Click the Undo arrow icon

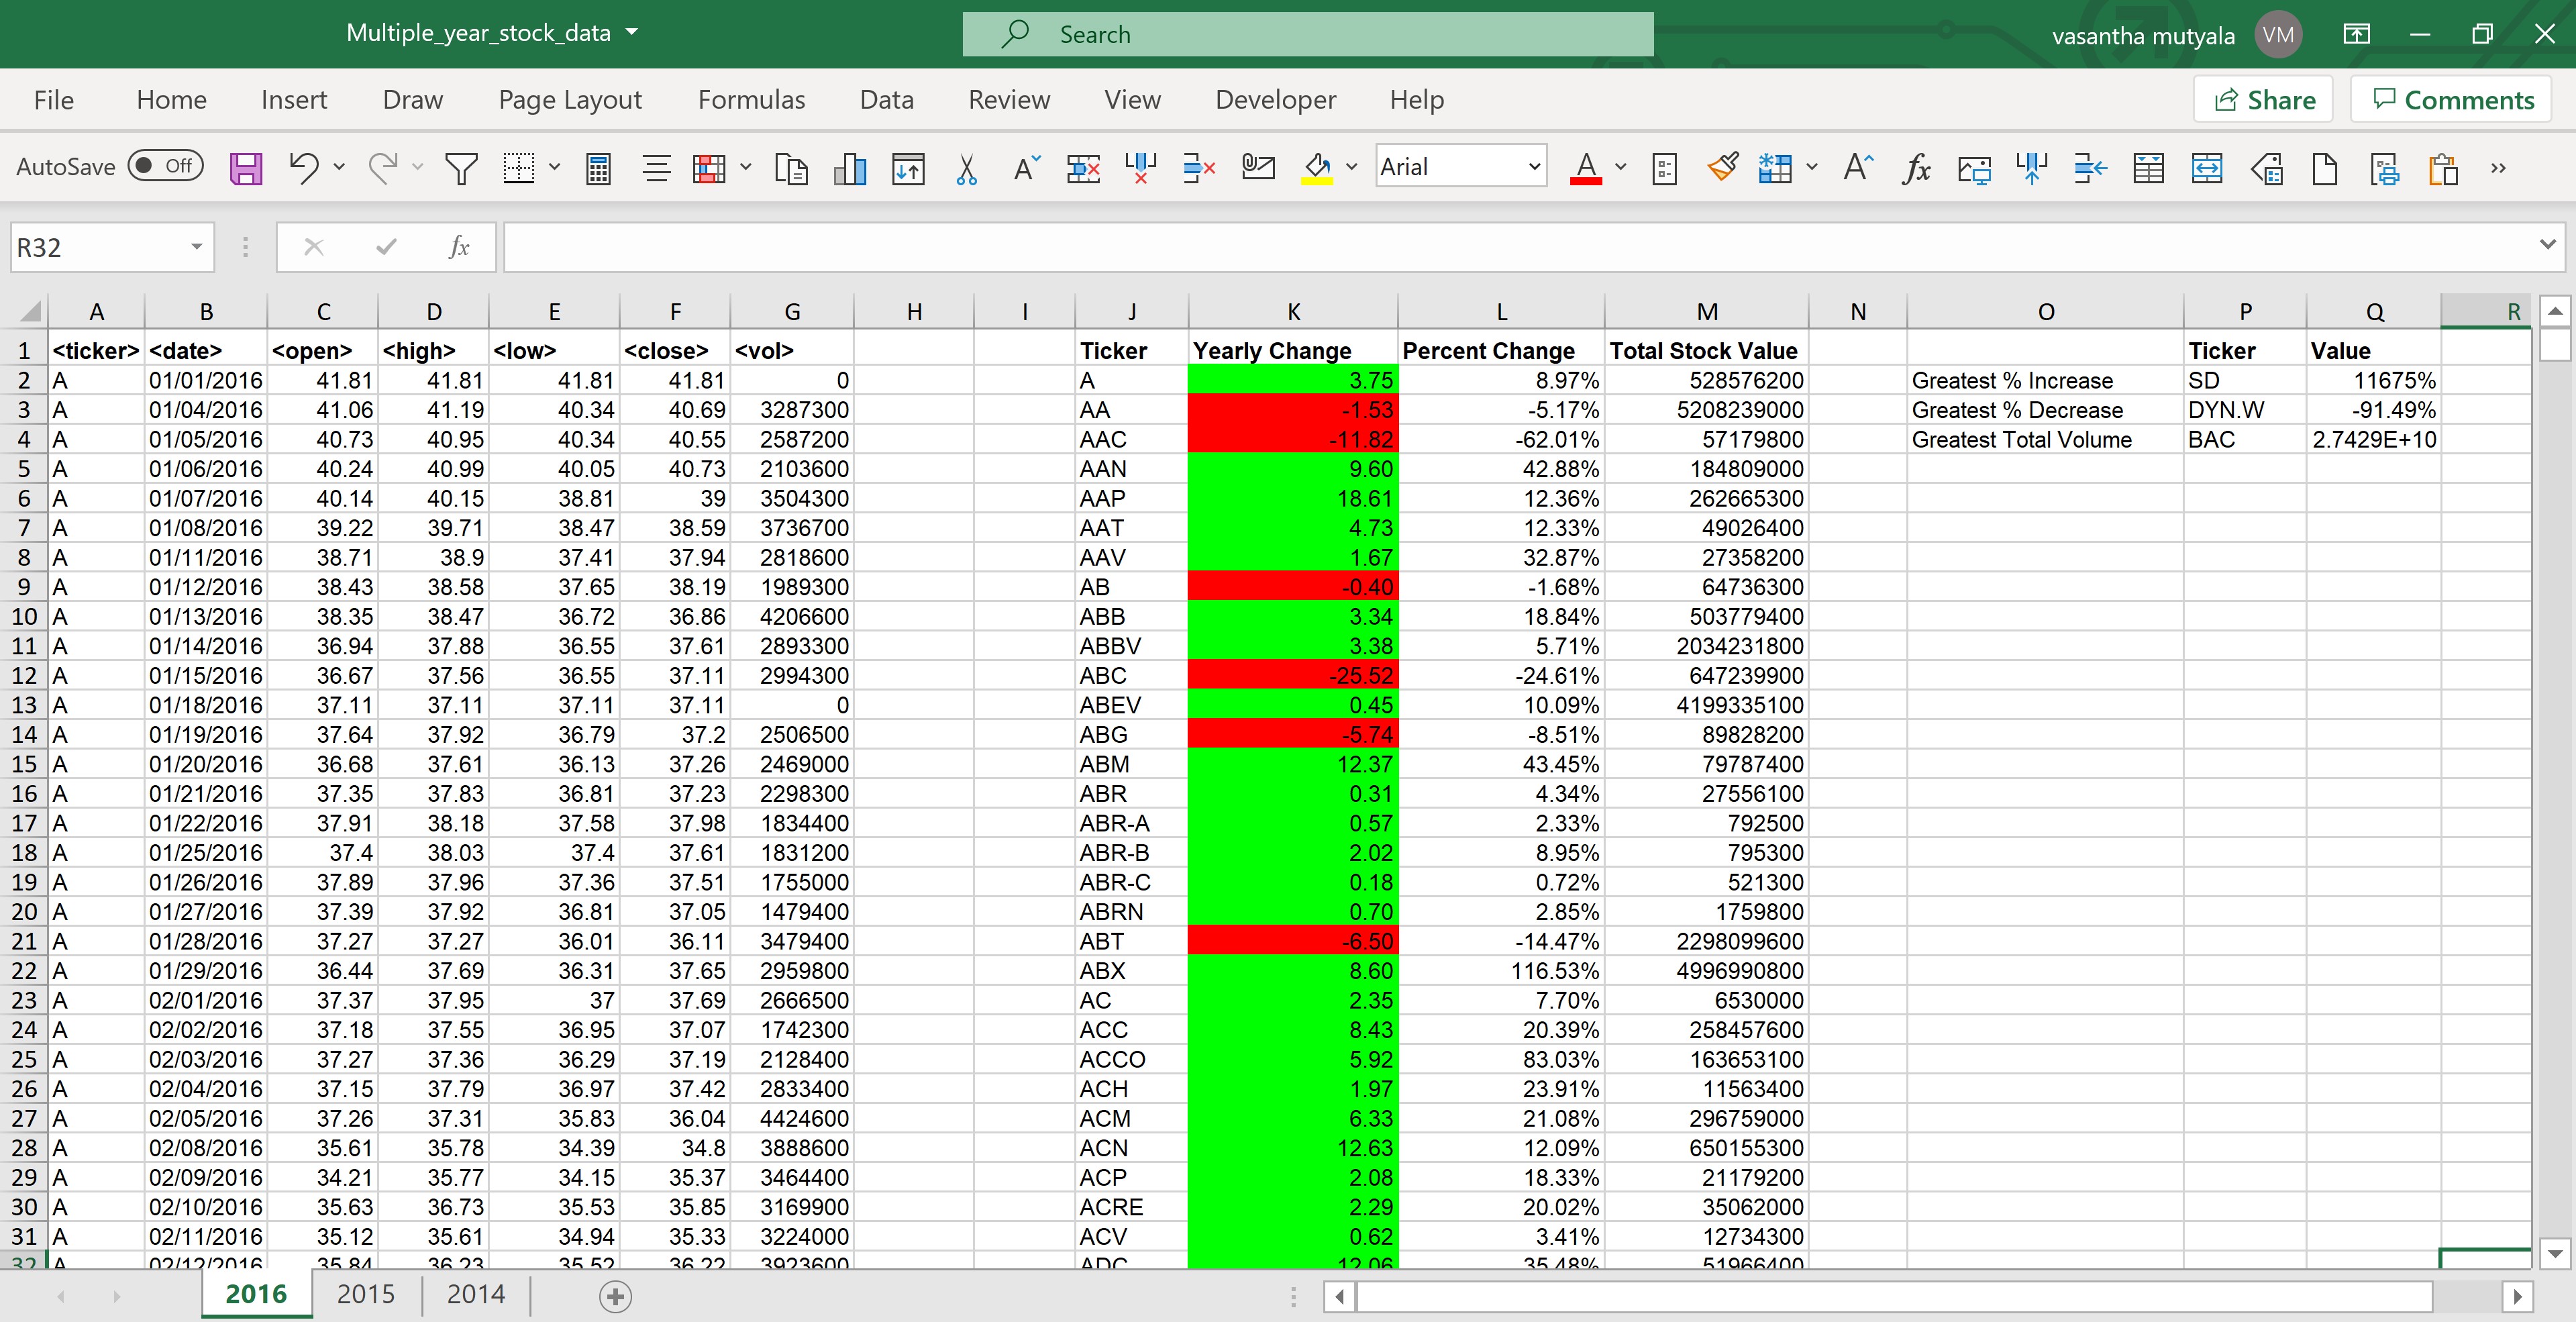click(303, 167)
